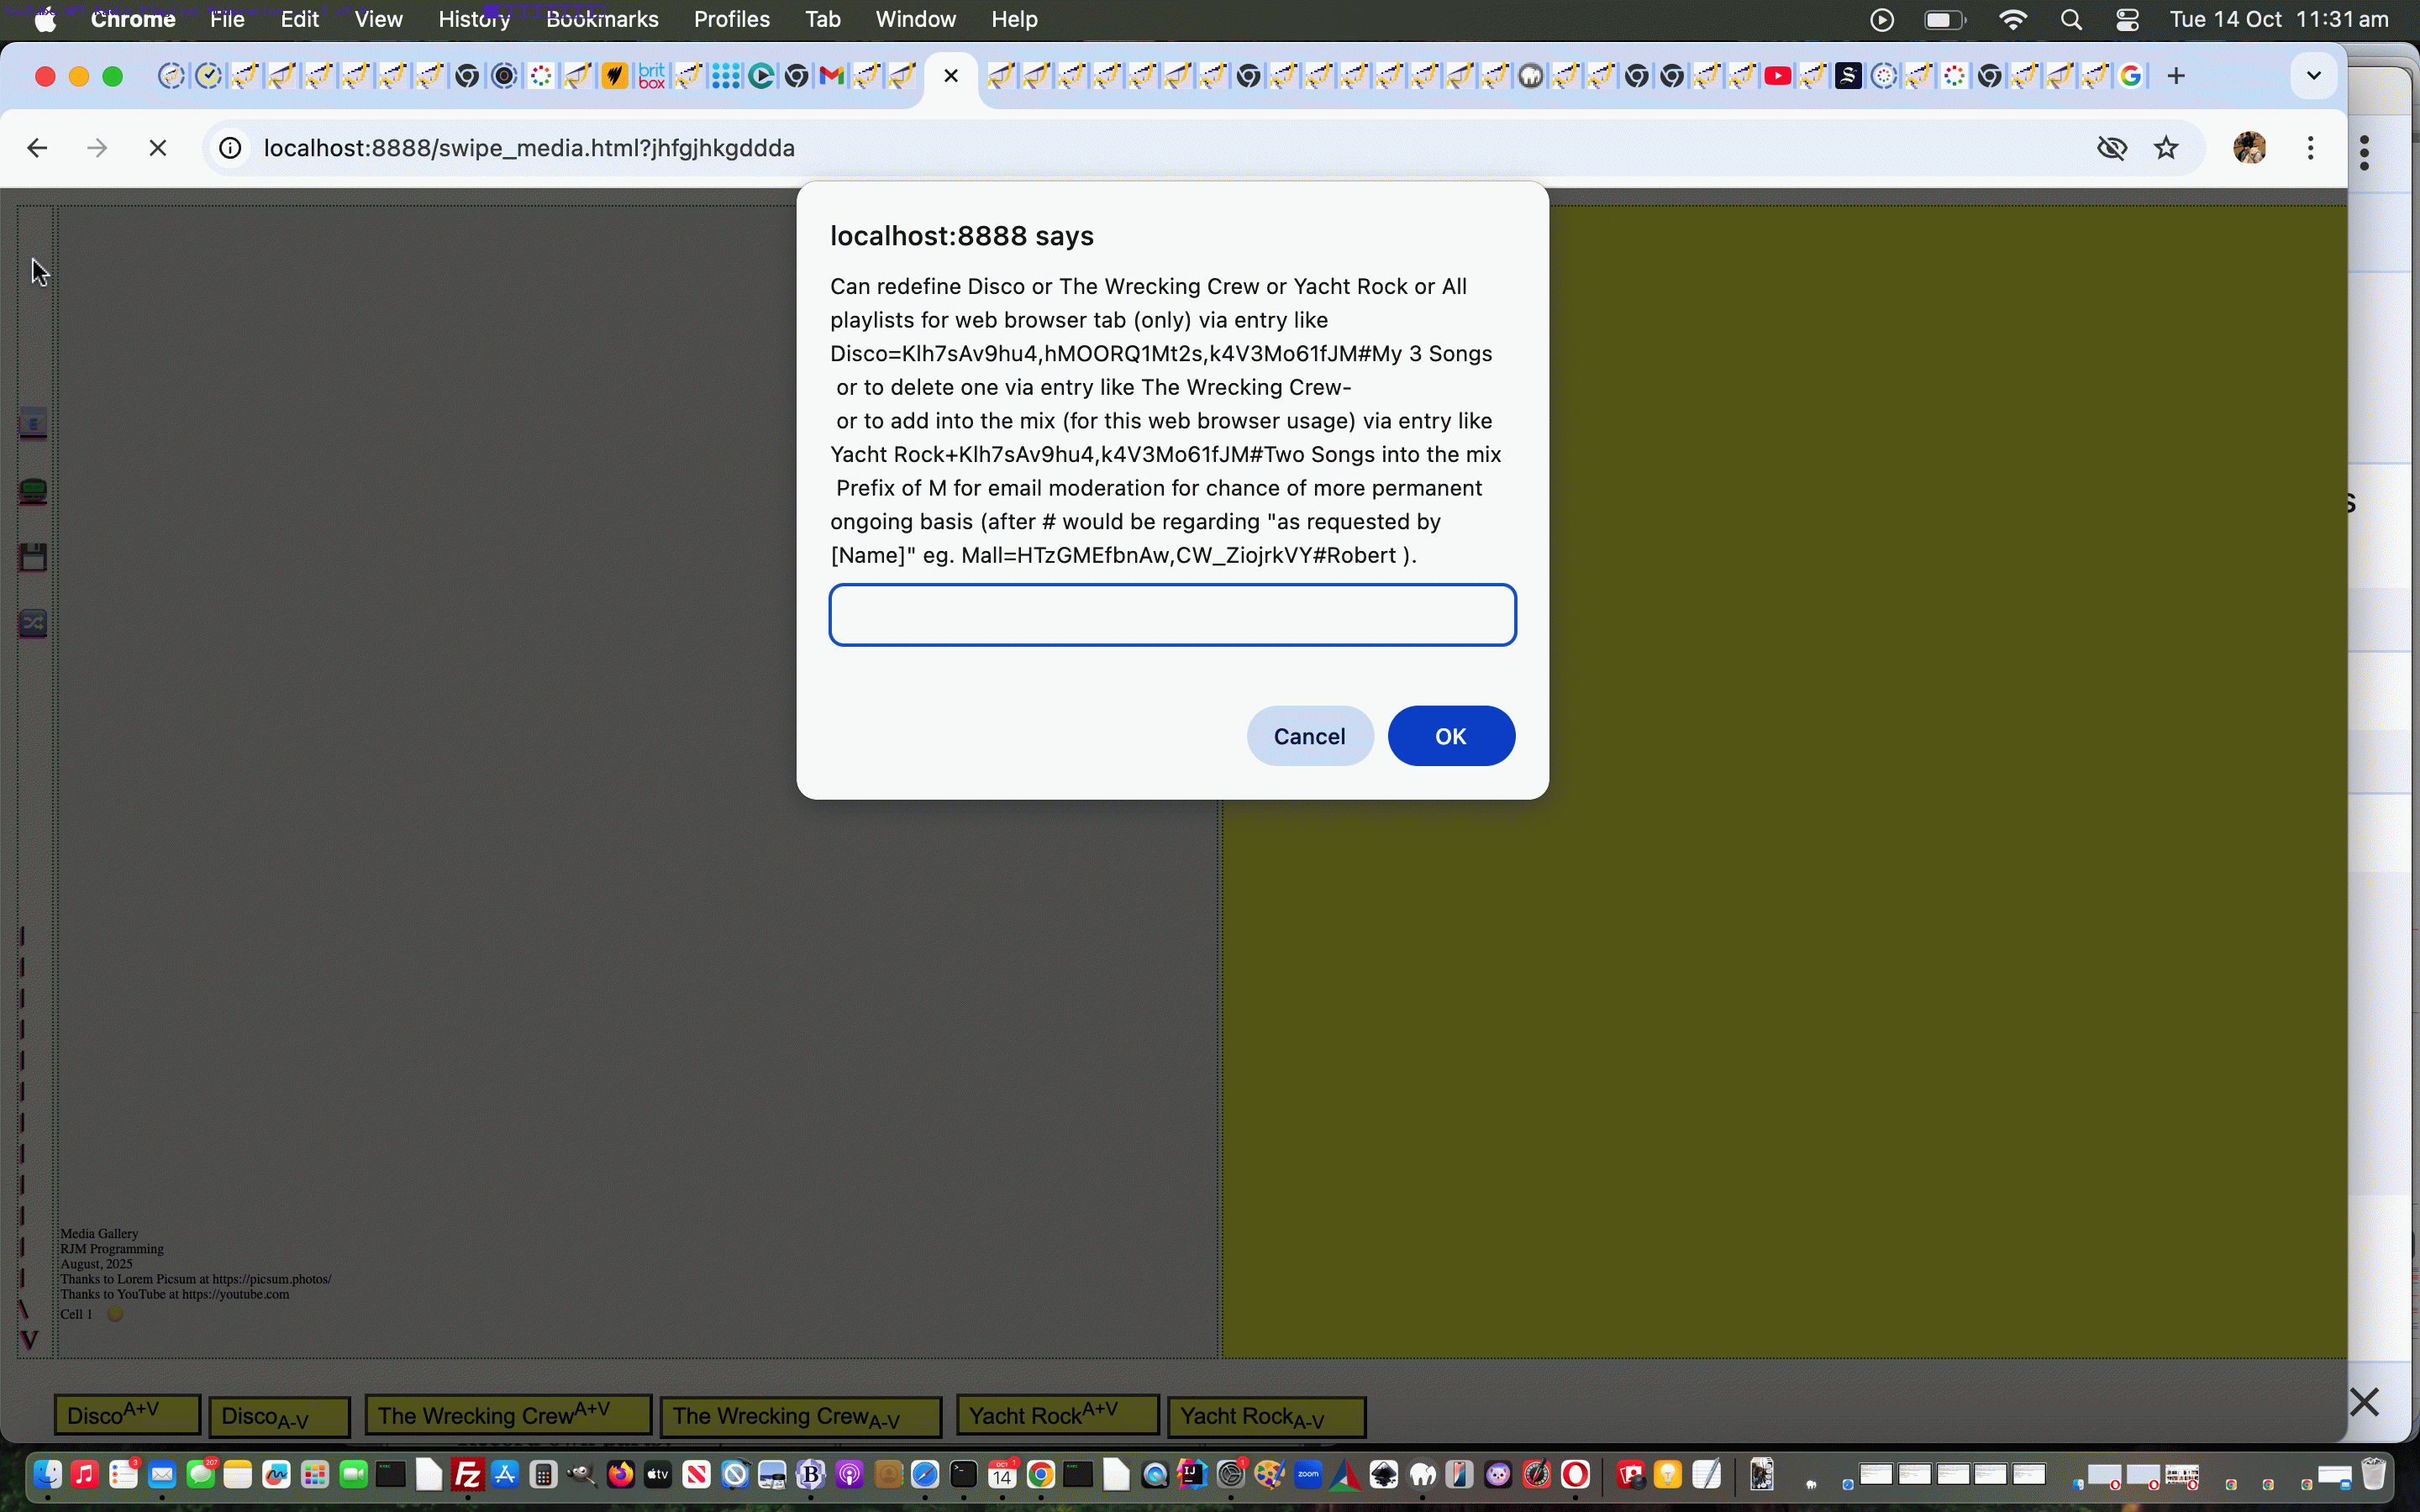
Task: Click the floppy disk save icon
Action: pyautogui.click(x=33, y=557)
